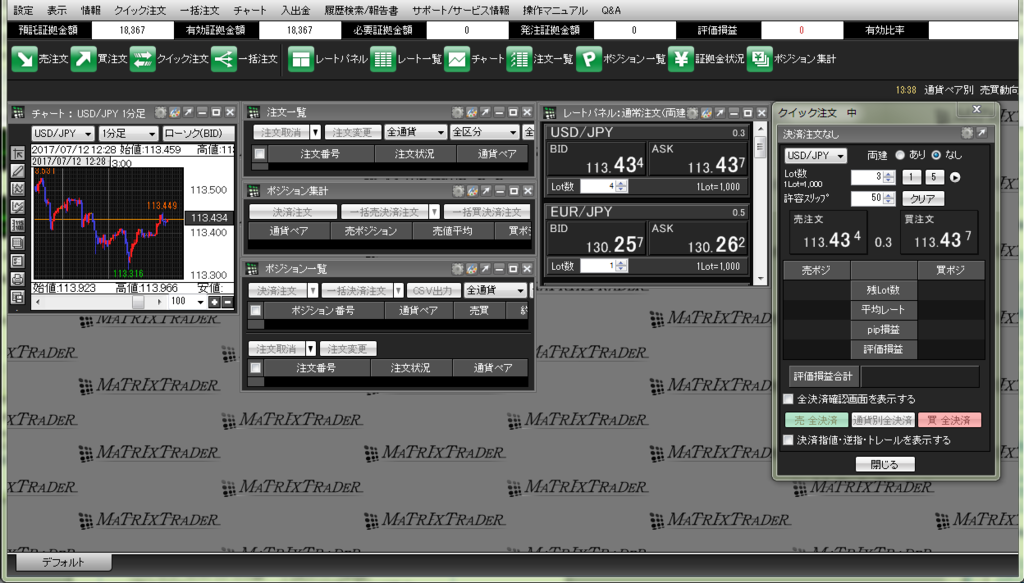The height and width of the screenshot is (583, 1024).
Task: Select the 両建 なし radio button
Action: click(x=936, y=155)
